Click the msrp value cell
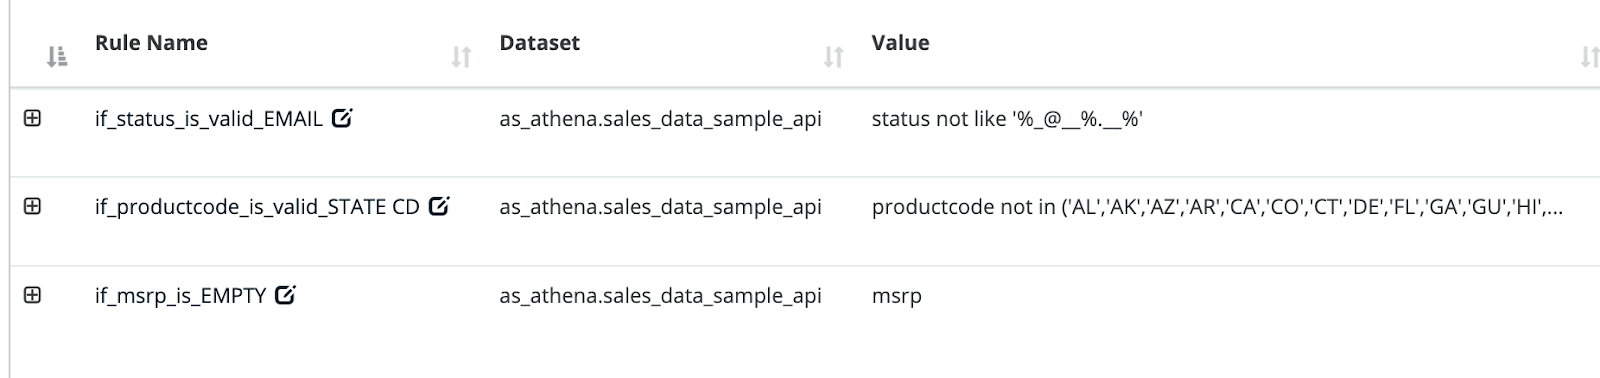This screenshot has width=1600, height=378. (897, 297)
